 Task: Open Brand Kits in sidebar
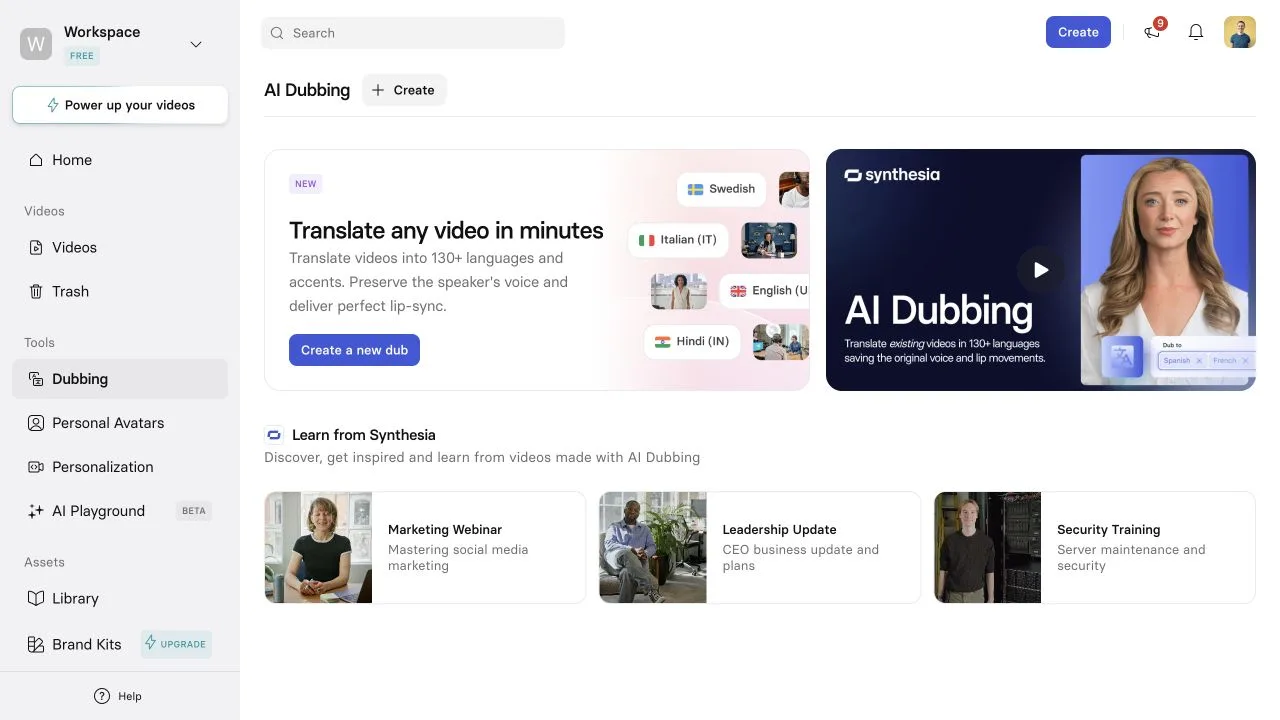pyautogui.click(x=120, y=644)
